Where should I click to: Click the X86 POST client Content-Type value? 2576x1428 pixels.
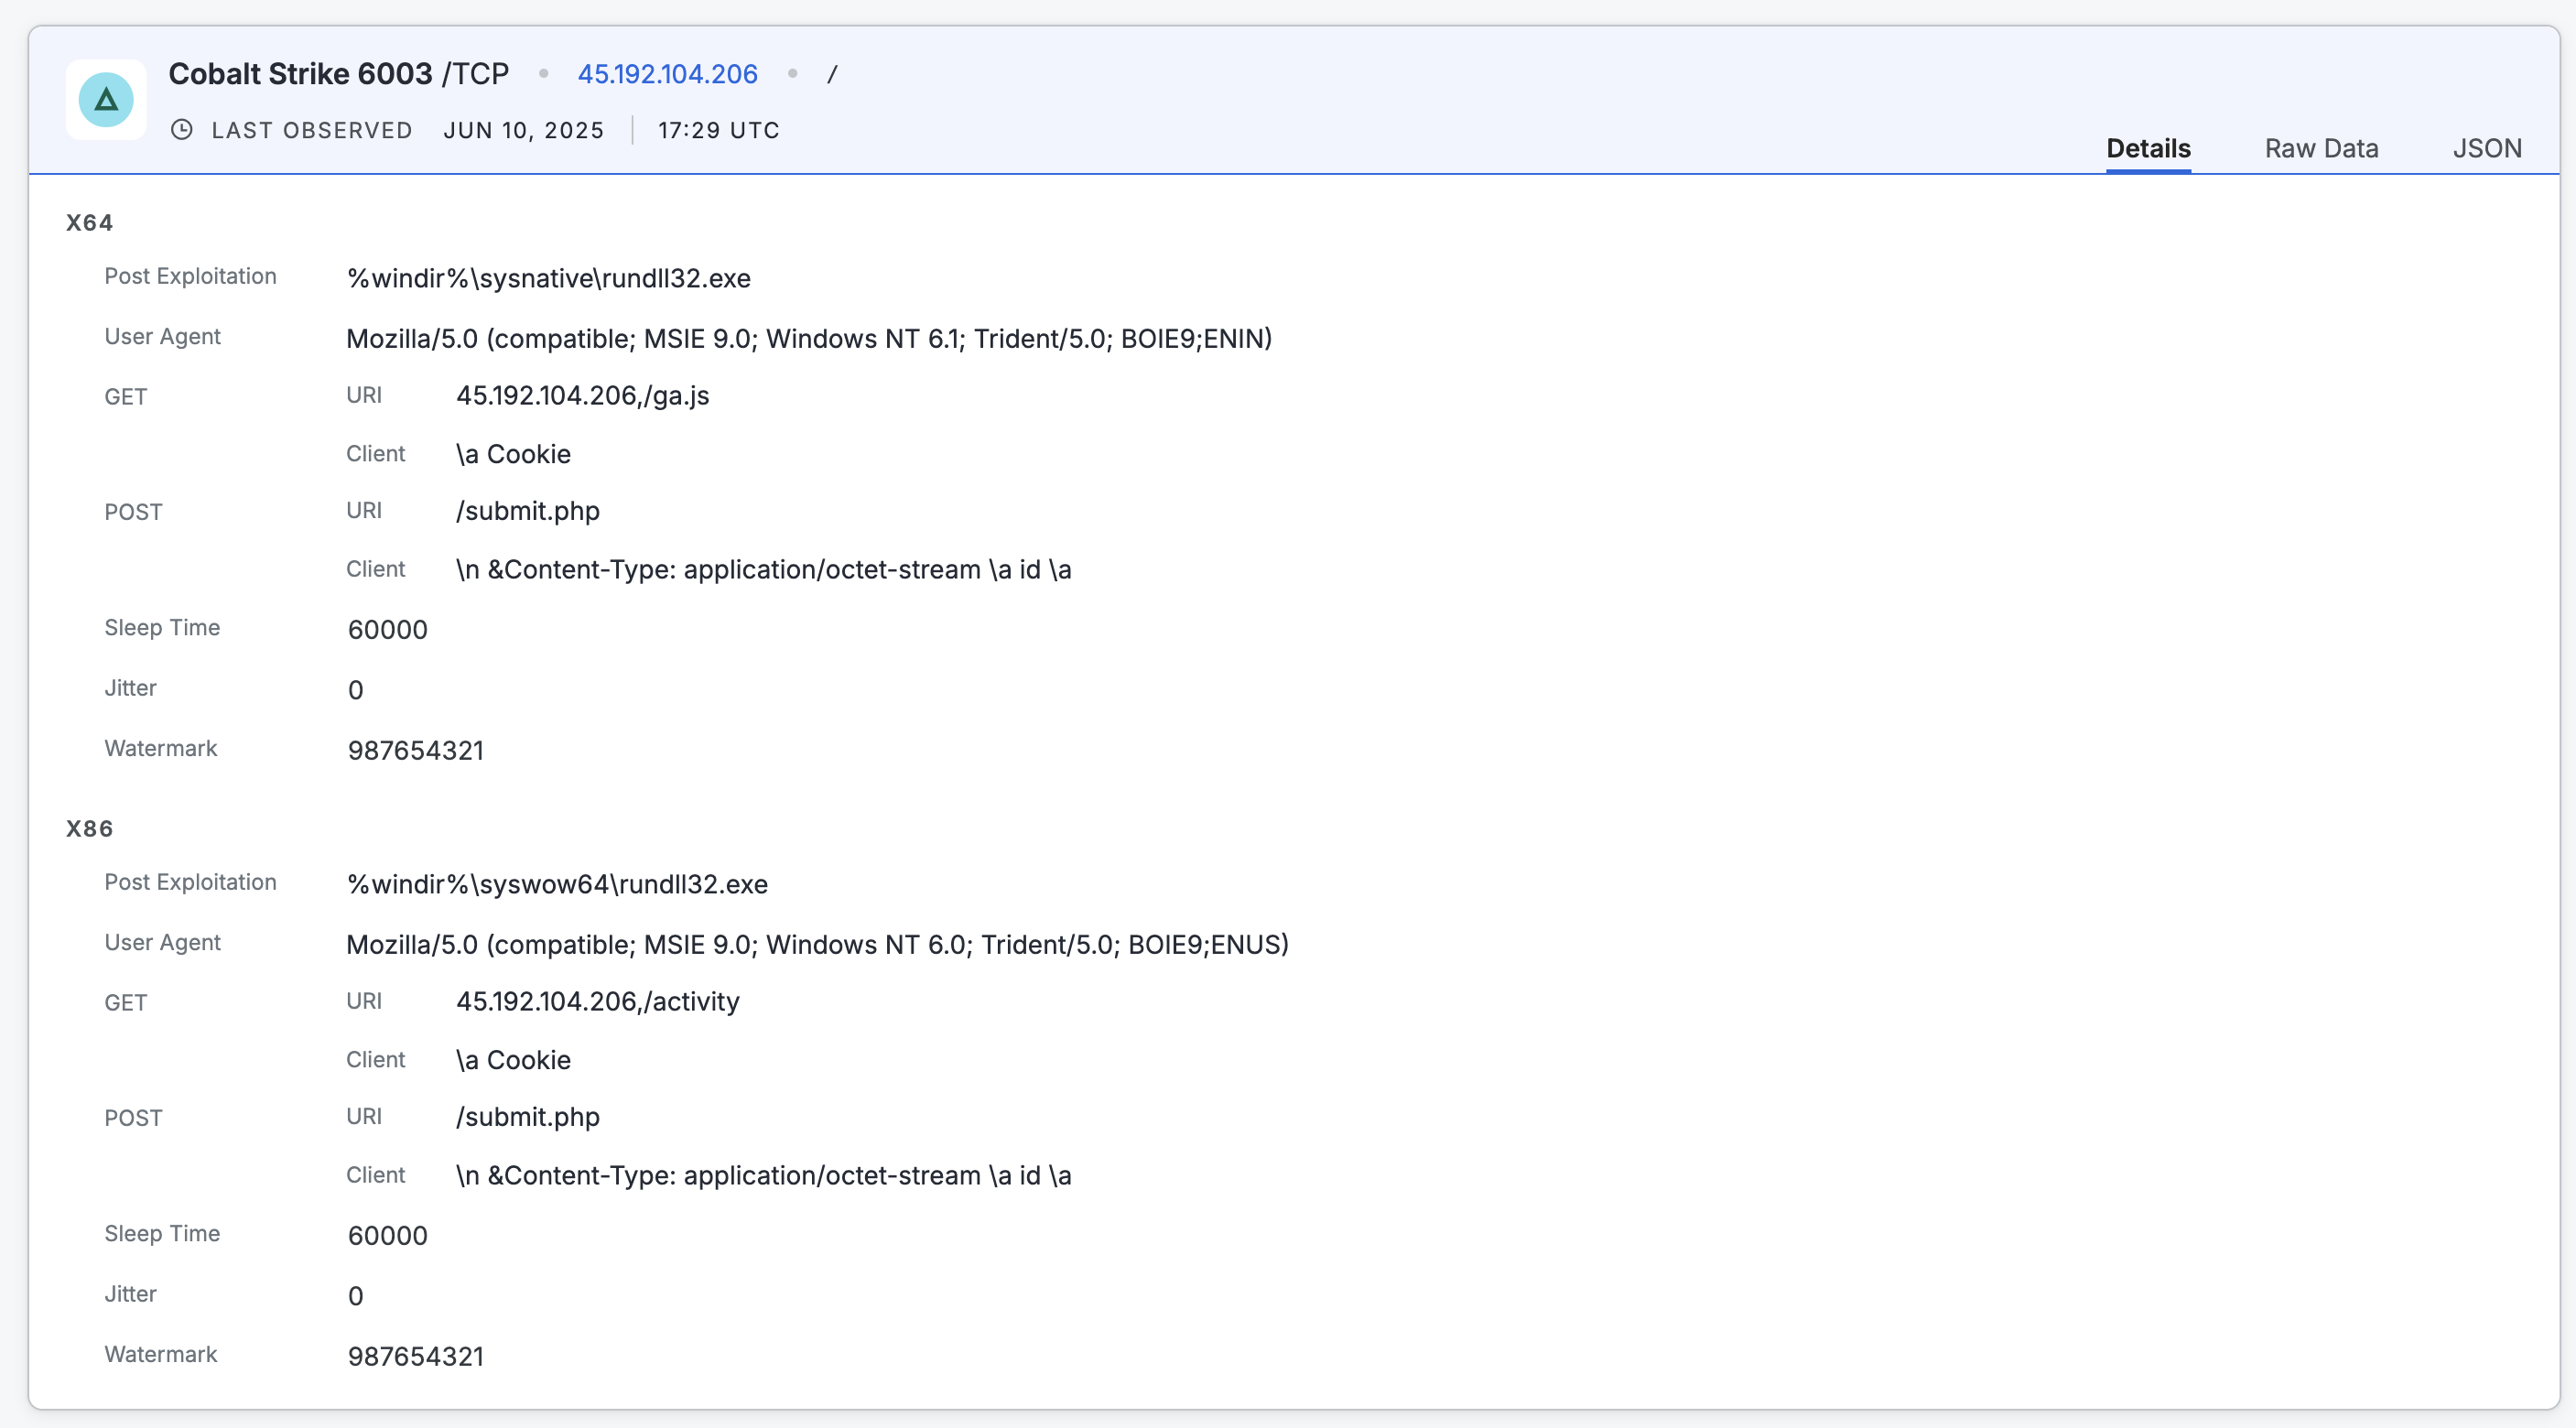(x=764, y=1176)
